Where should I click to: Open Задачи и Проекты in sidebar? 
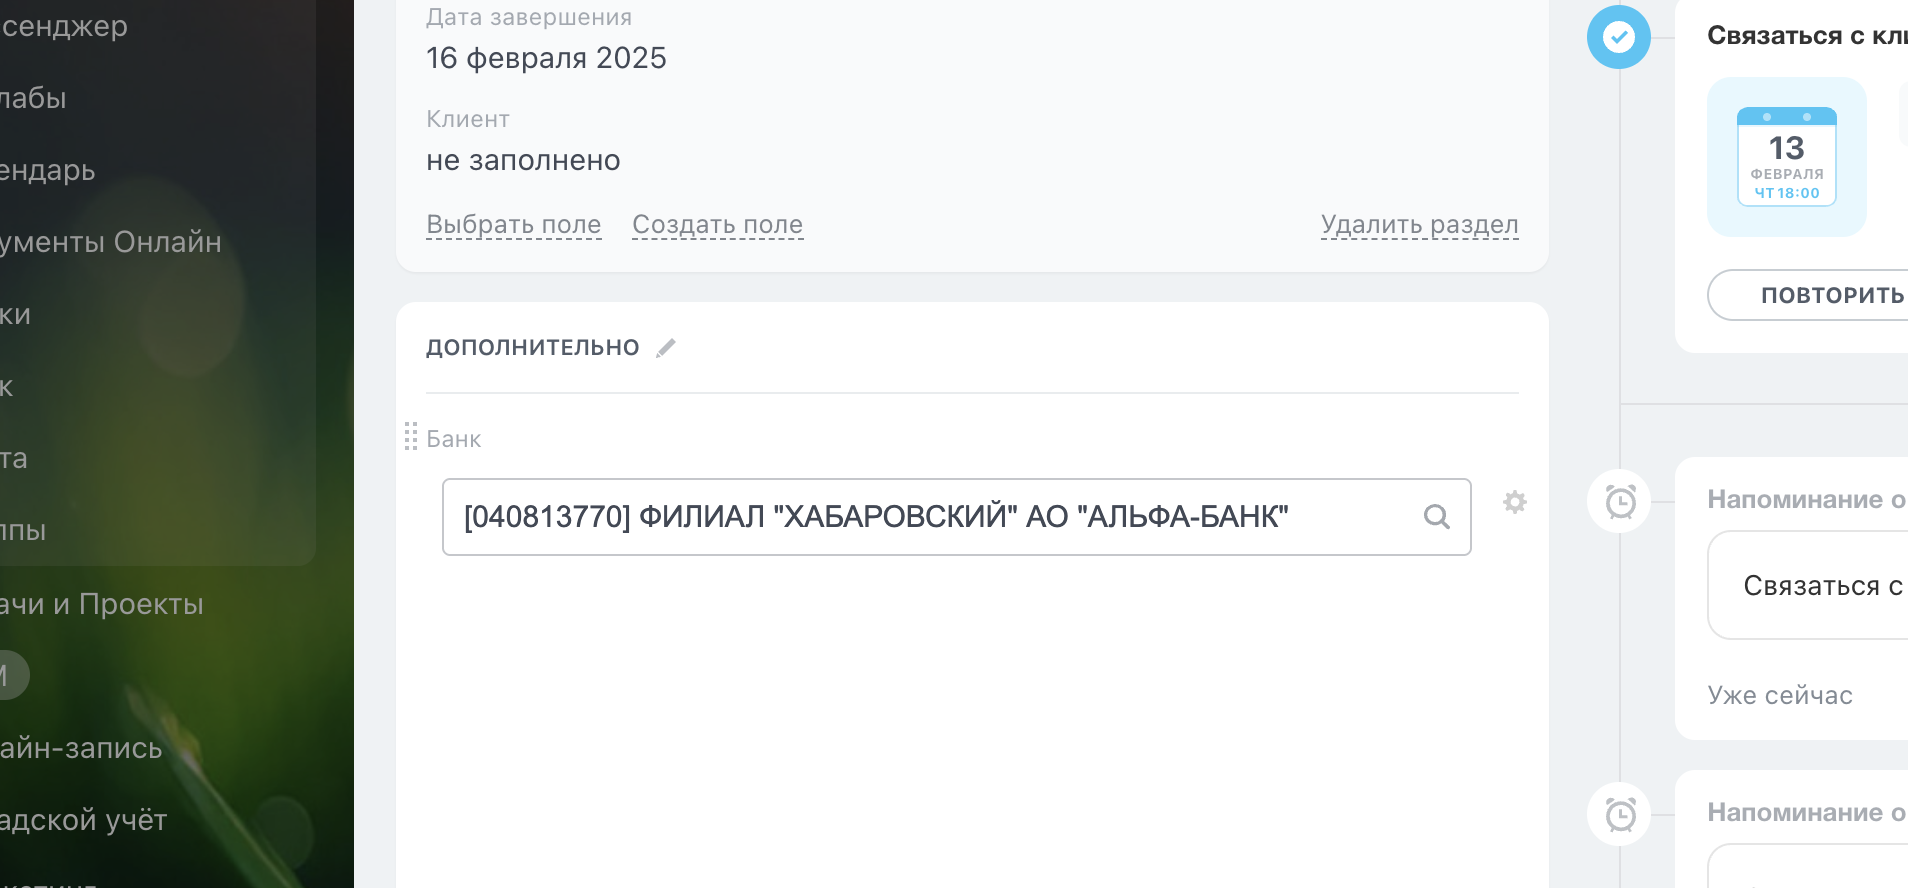[102, 604]
